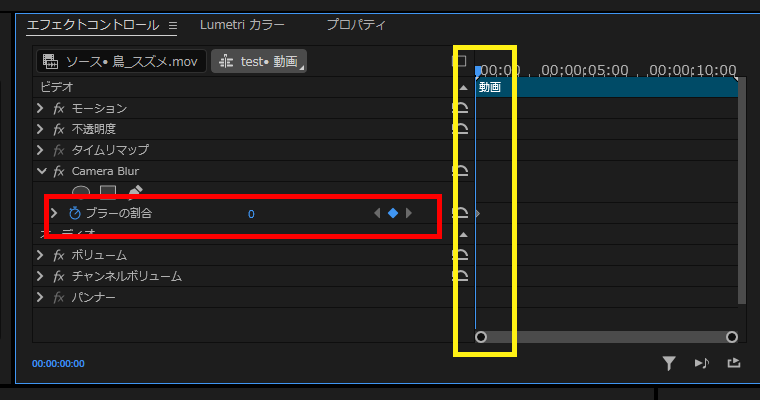This screenshot has height=400, width=760.
Task: Click the play audio only icon
Action: point(701,363)
